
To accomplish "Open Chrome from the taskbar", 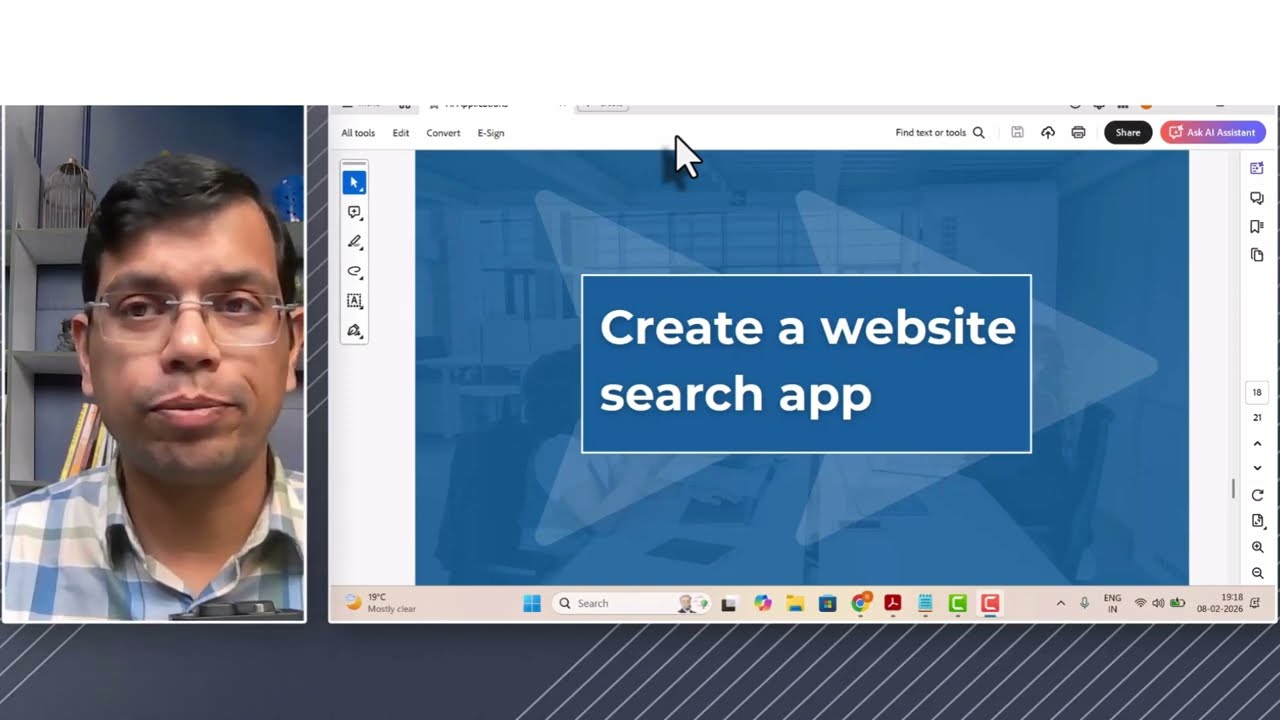I will pos(860,603).
